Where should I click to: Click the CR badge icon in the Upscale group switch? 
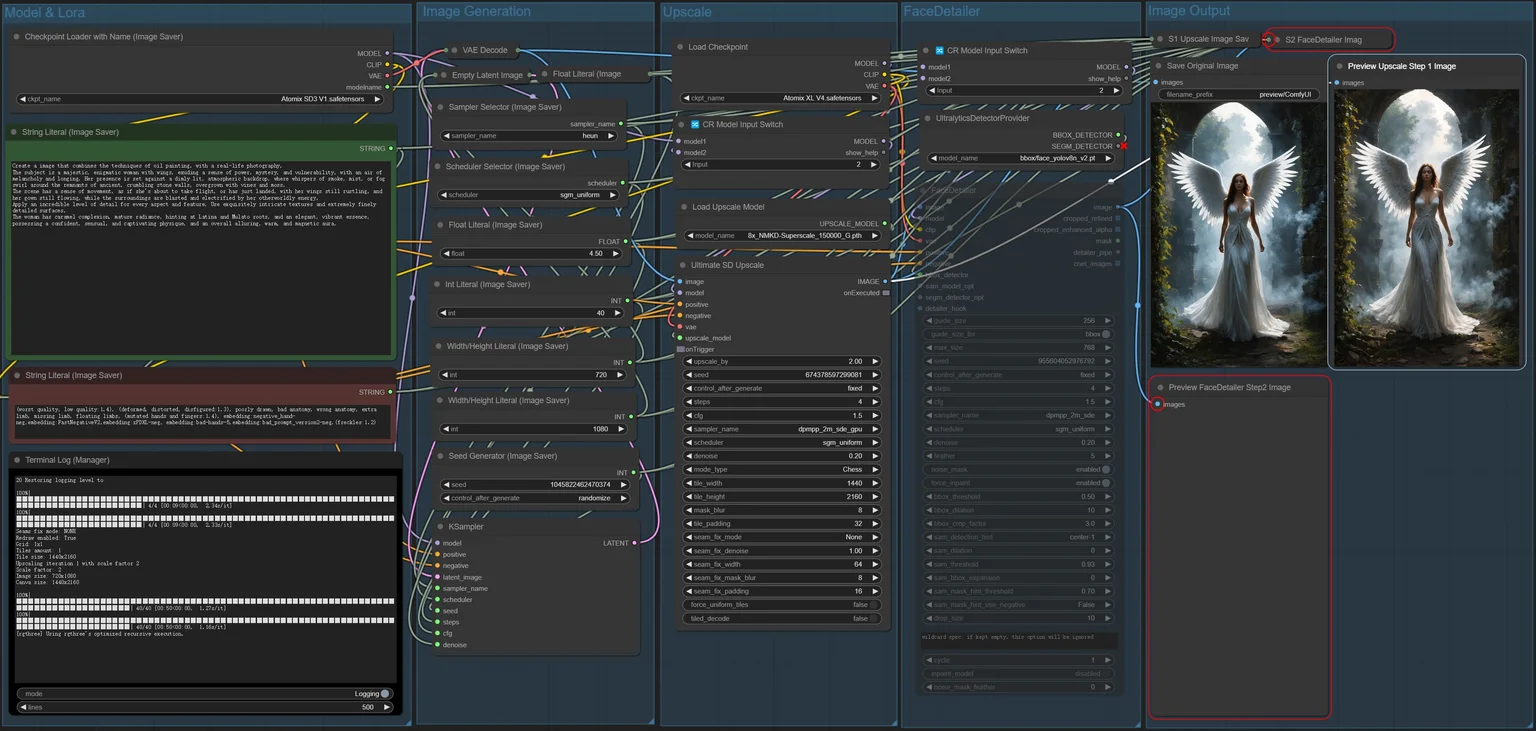[x=695, y=125]
